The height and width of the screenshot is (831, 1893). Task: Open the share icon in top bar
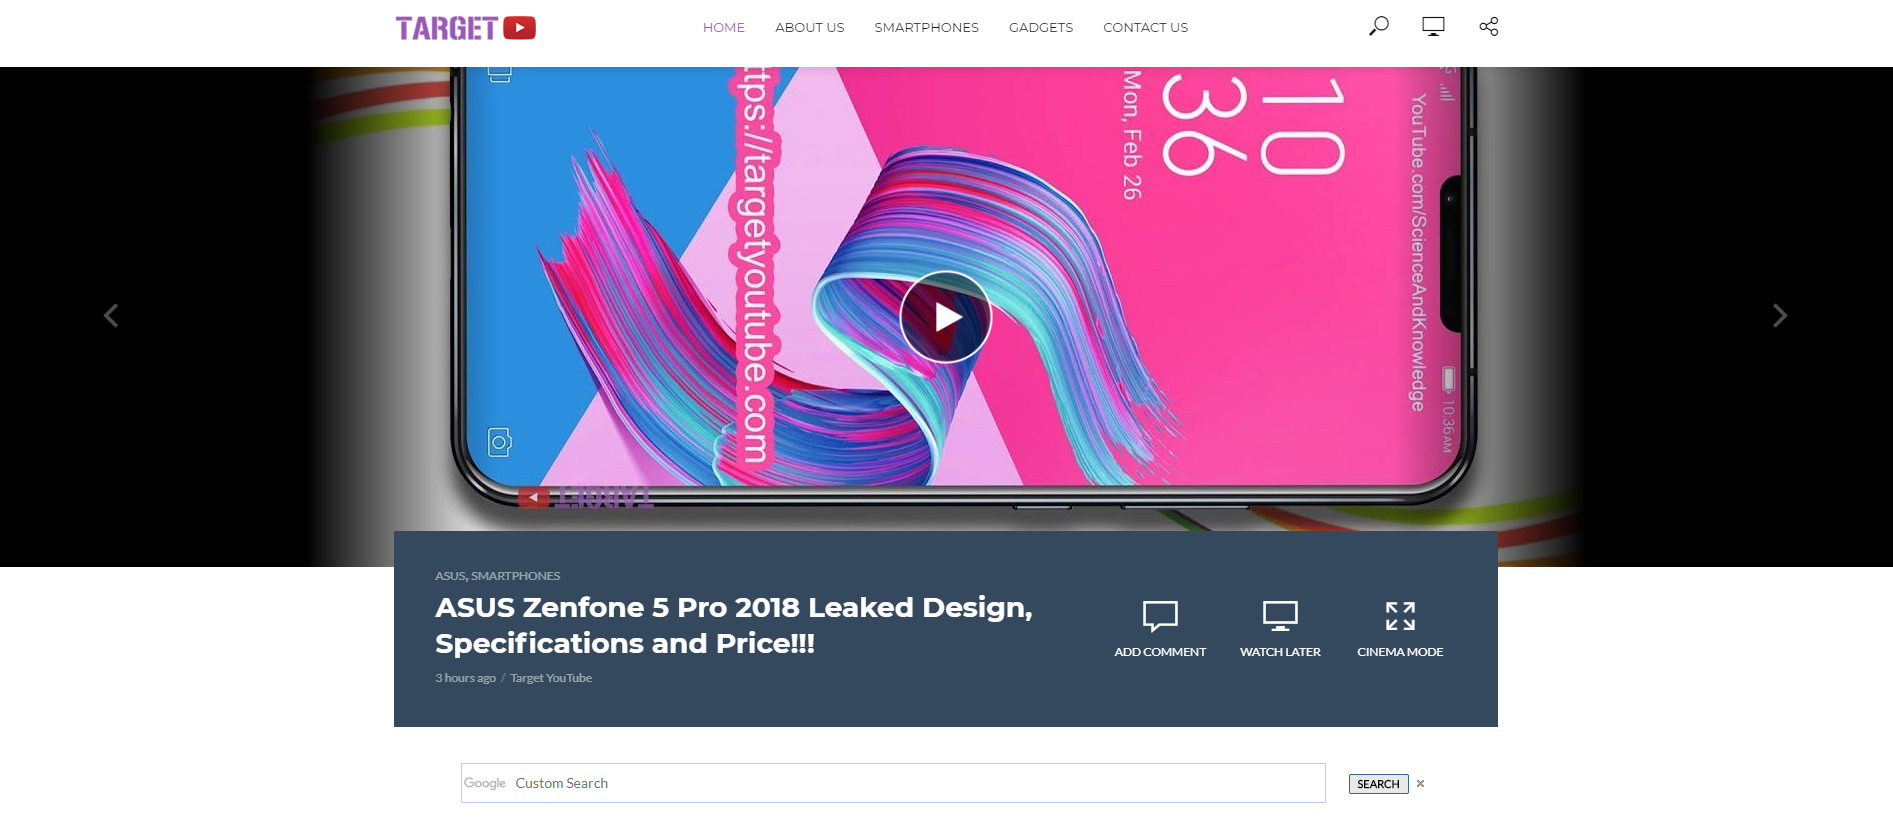(1489, 26)
